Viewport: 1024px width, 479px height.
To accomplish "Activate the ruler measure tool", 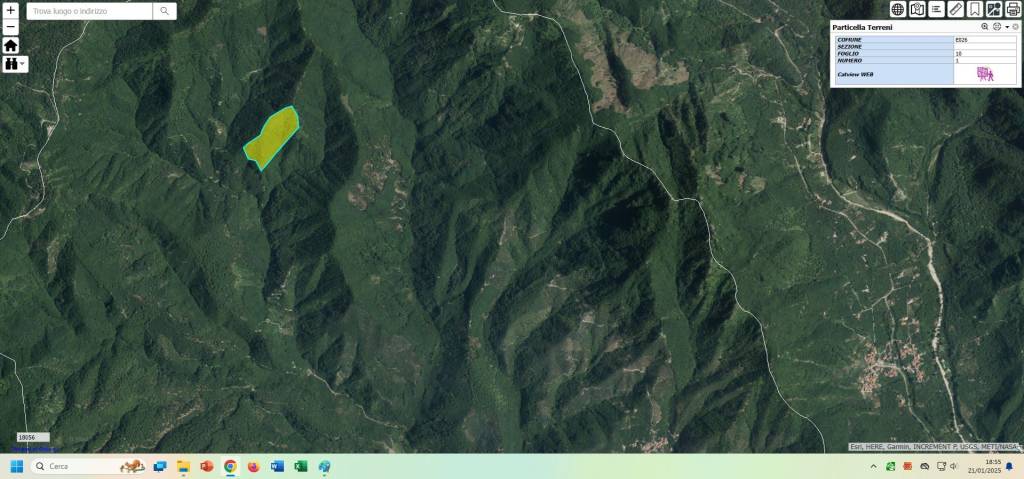I will click(x=955, y=9).
